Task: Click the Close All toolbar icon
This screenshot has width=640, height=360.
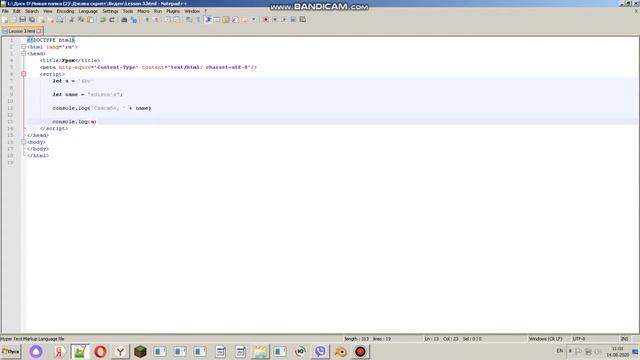Action: [x=51, y=20]
